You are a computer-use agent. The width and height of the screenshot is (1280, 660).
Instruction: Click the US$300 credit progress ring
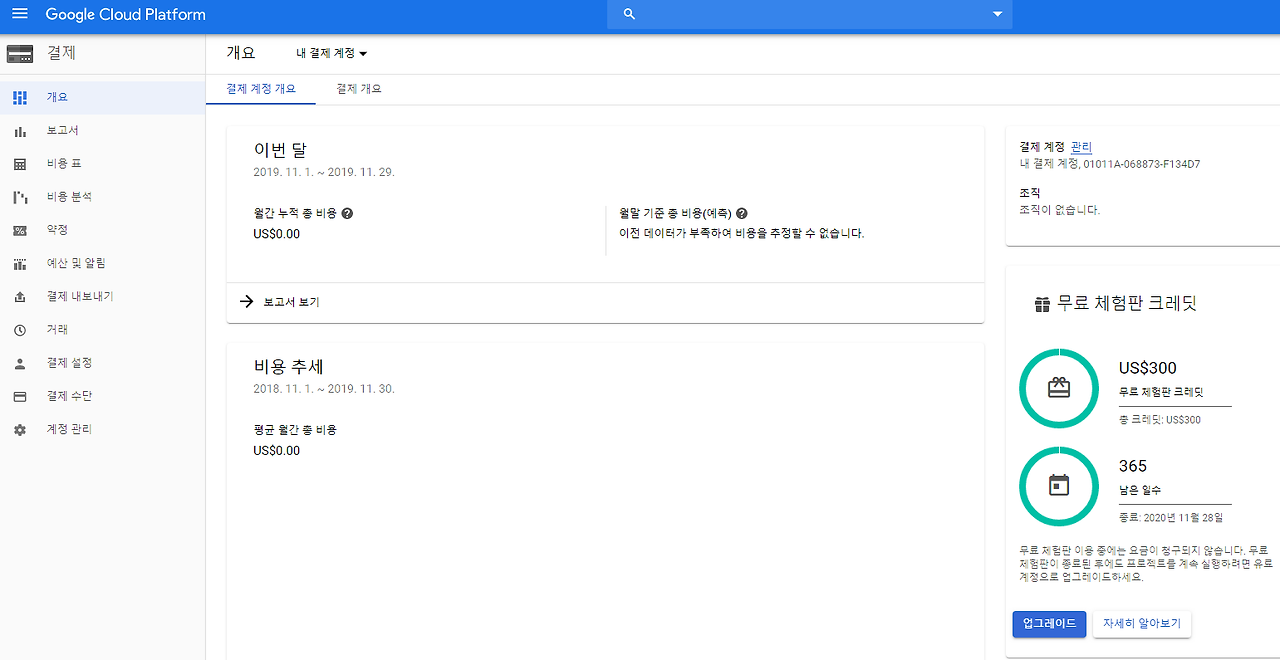click(1059, 389)
